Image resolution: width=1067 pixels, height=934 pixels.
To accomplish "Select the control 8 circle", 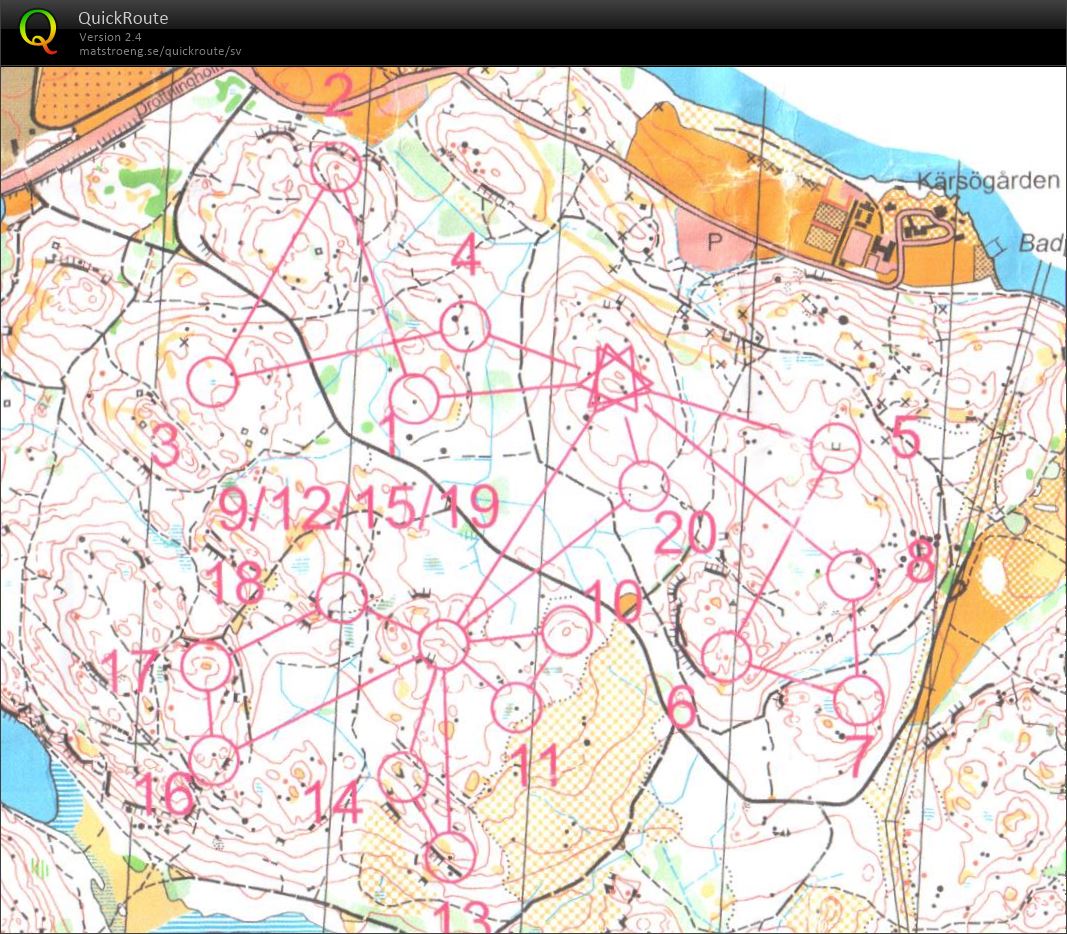I will [x=853, y=575].
